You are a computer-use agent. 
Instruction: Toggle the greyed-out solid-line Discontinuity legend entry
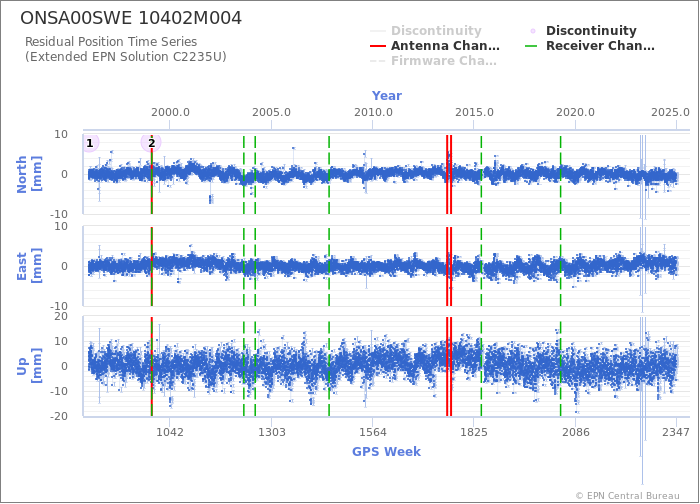(426, 31)
